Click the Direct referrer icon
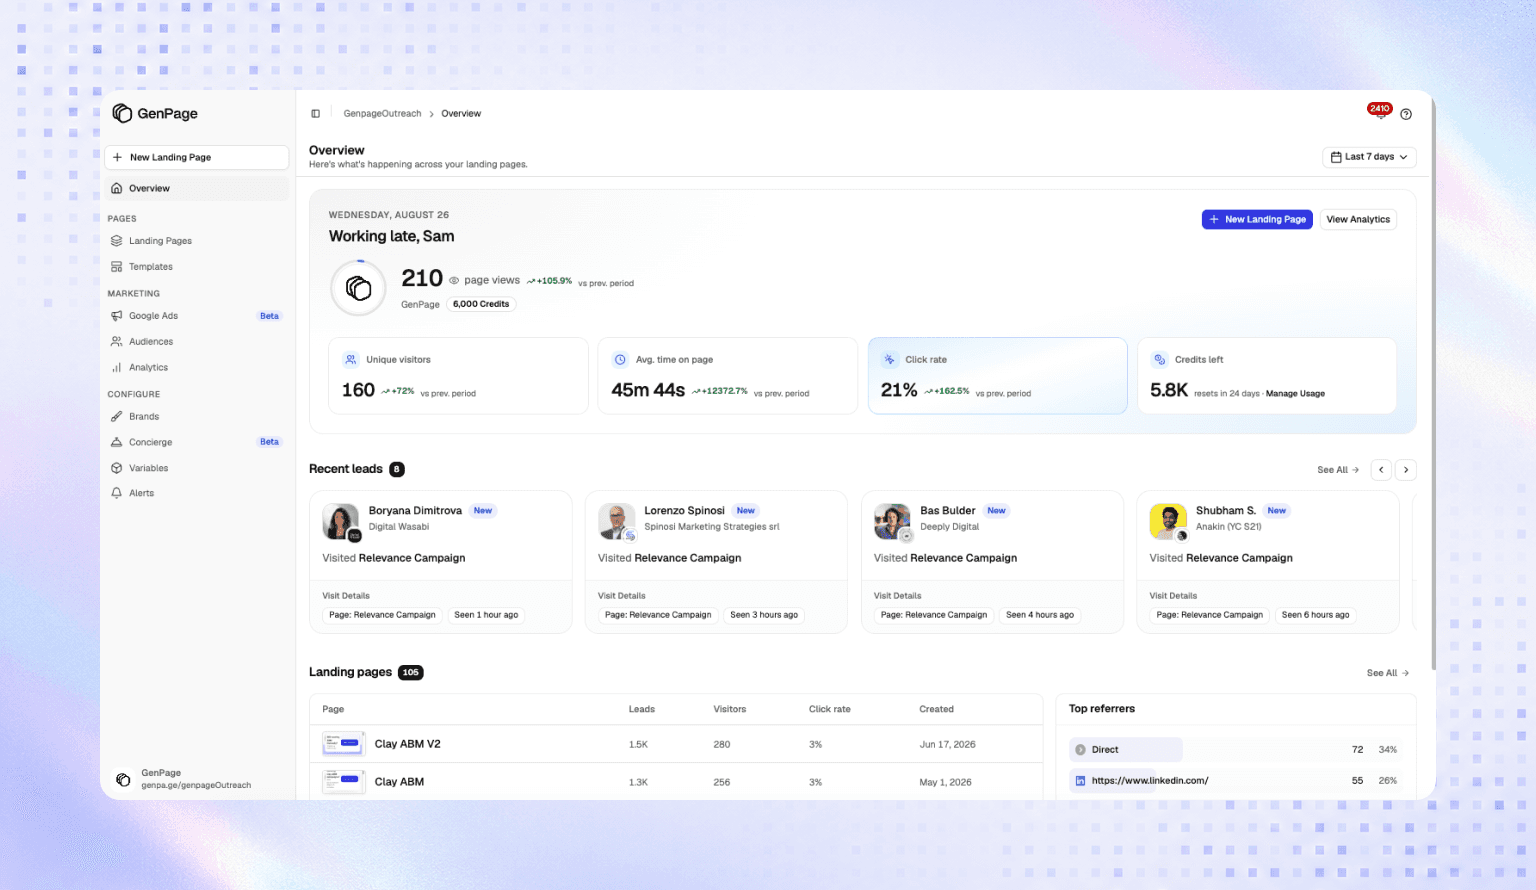The width and height of the screenshot is (1536, 890). click(1080, 750)
